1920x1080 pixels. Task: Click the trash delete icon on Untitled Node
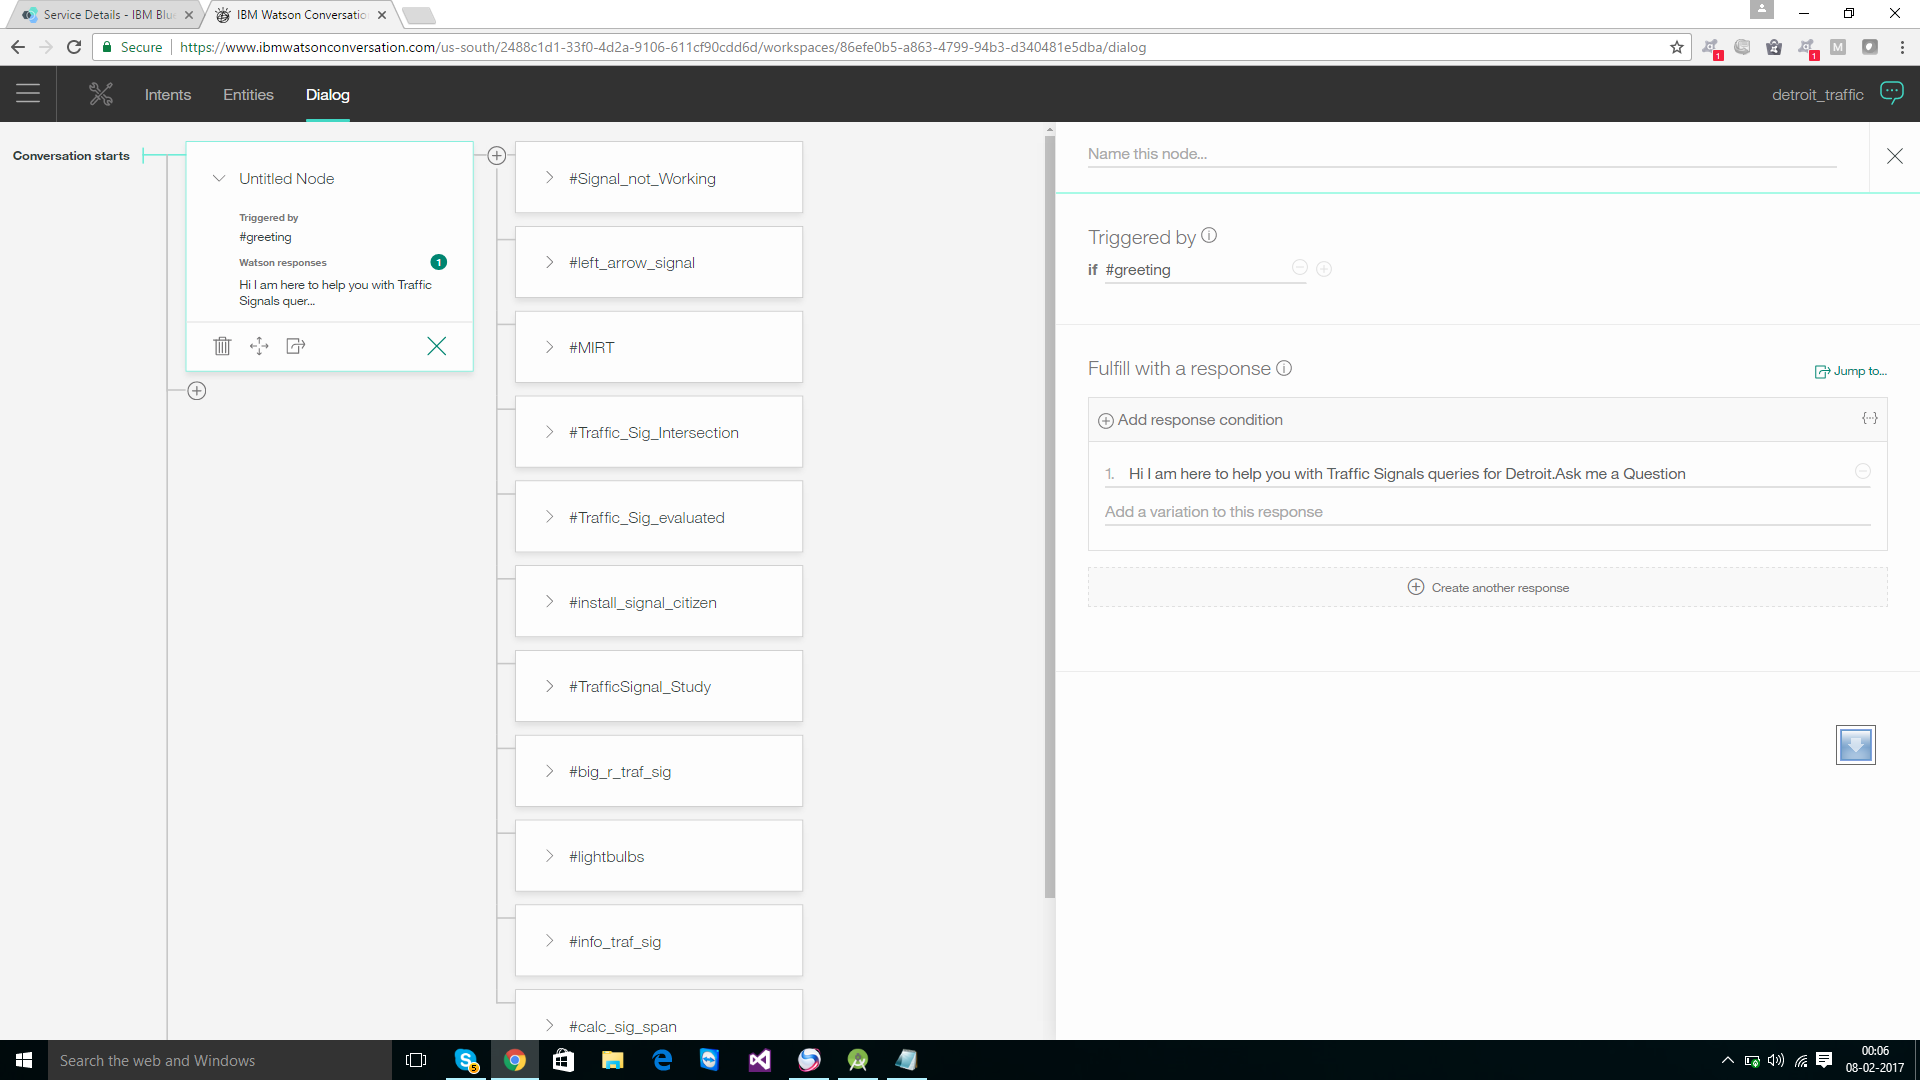point(222,346)
